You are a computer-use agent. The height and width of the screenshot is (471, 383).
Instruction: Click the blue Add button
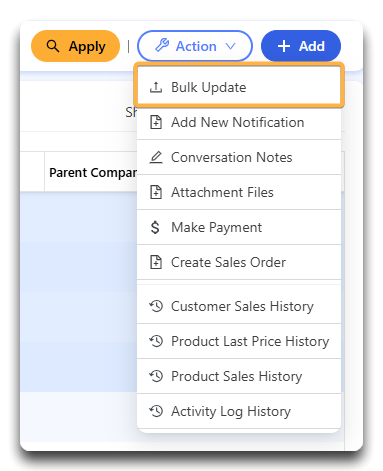click(301, 46)
